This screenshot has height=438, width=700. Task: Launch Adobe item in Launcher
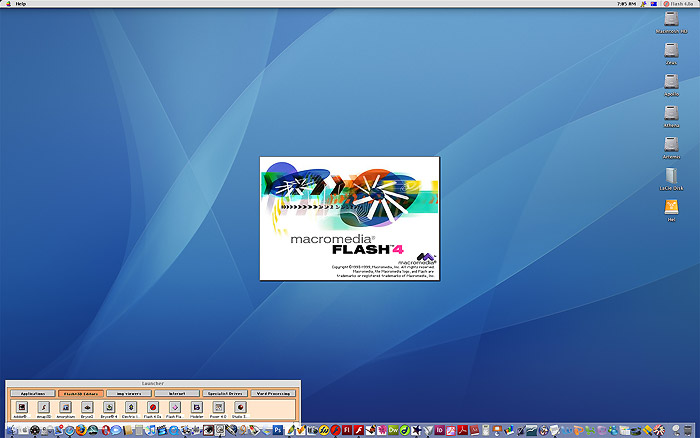point(21,407)
